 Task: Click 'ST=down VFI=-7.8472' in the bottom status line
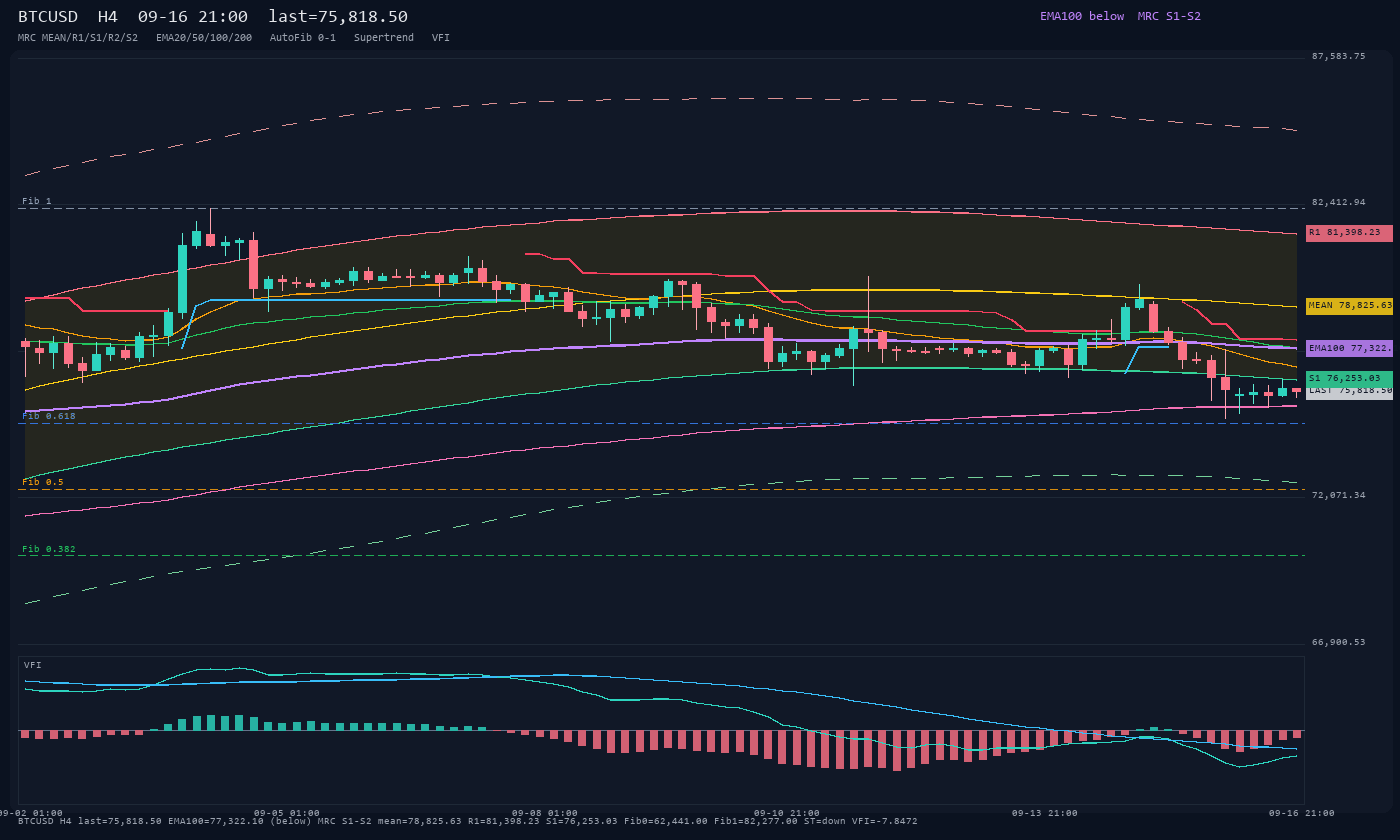[x=857, y=821]
